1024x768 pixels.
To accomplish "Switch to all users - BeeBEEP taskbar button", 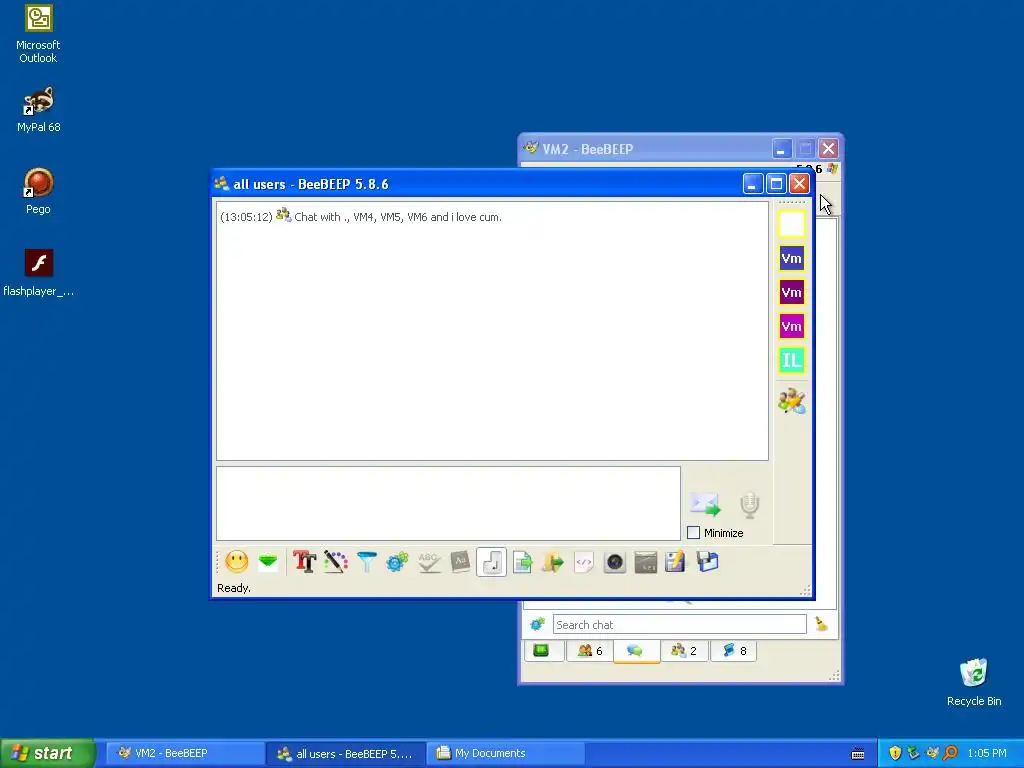I will [346, 753].
